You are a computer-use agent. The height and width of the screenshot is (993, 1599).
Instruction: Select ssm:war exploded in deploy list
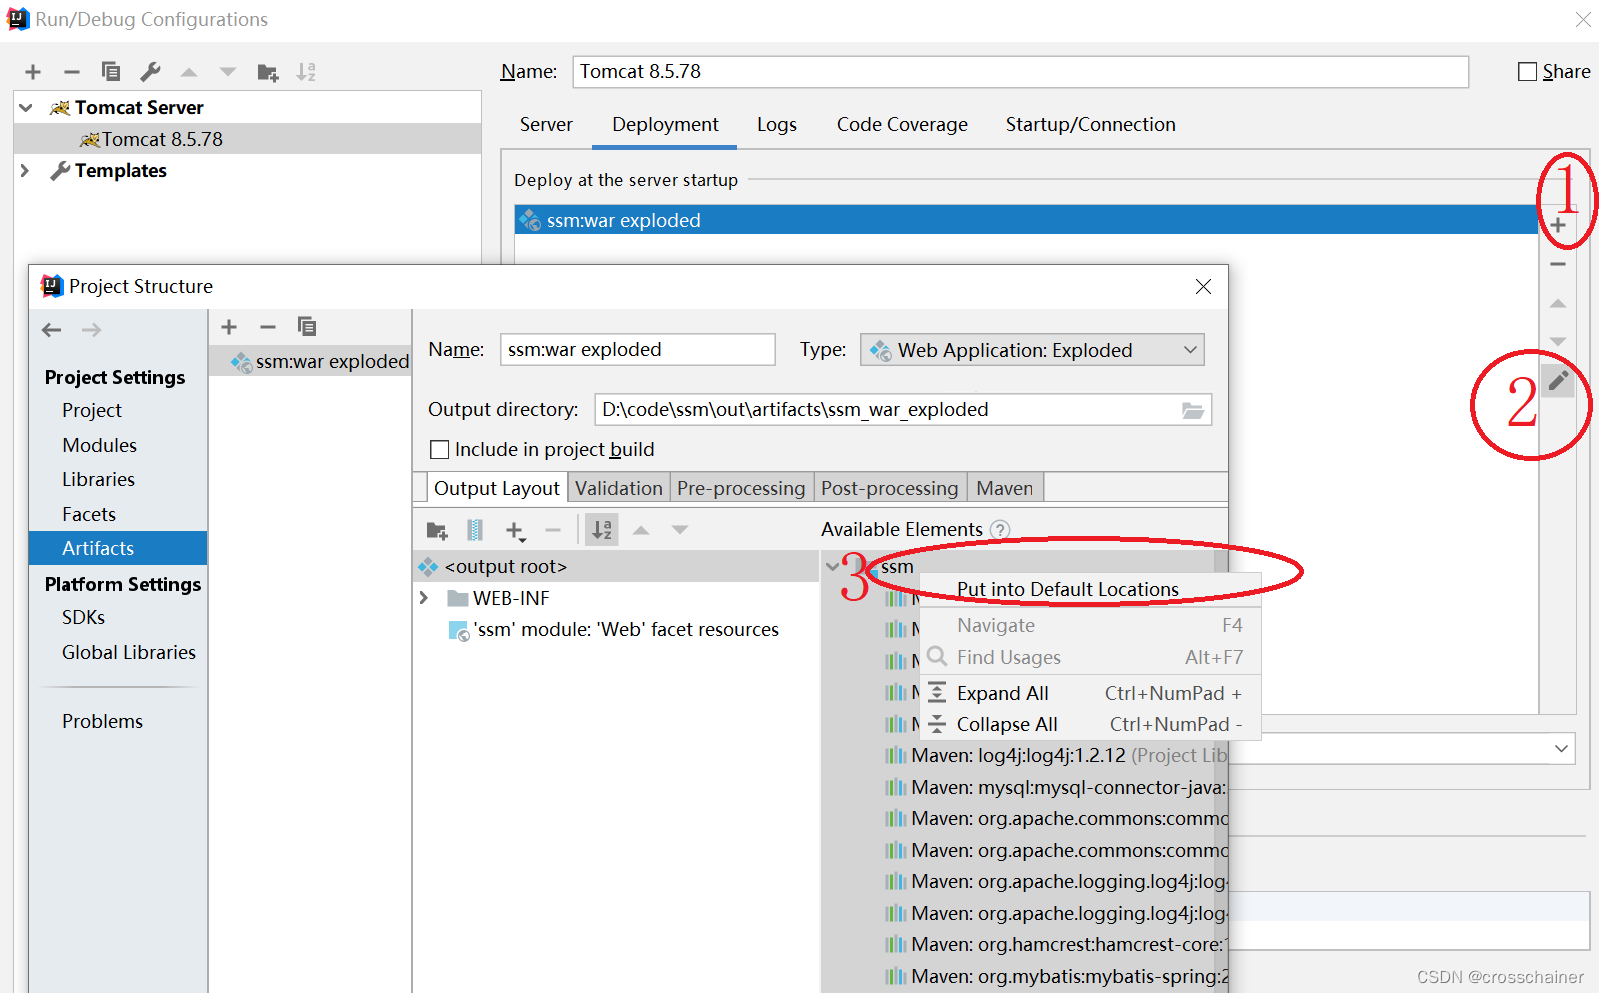tap(1026, 220)
